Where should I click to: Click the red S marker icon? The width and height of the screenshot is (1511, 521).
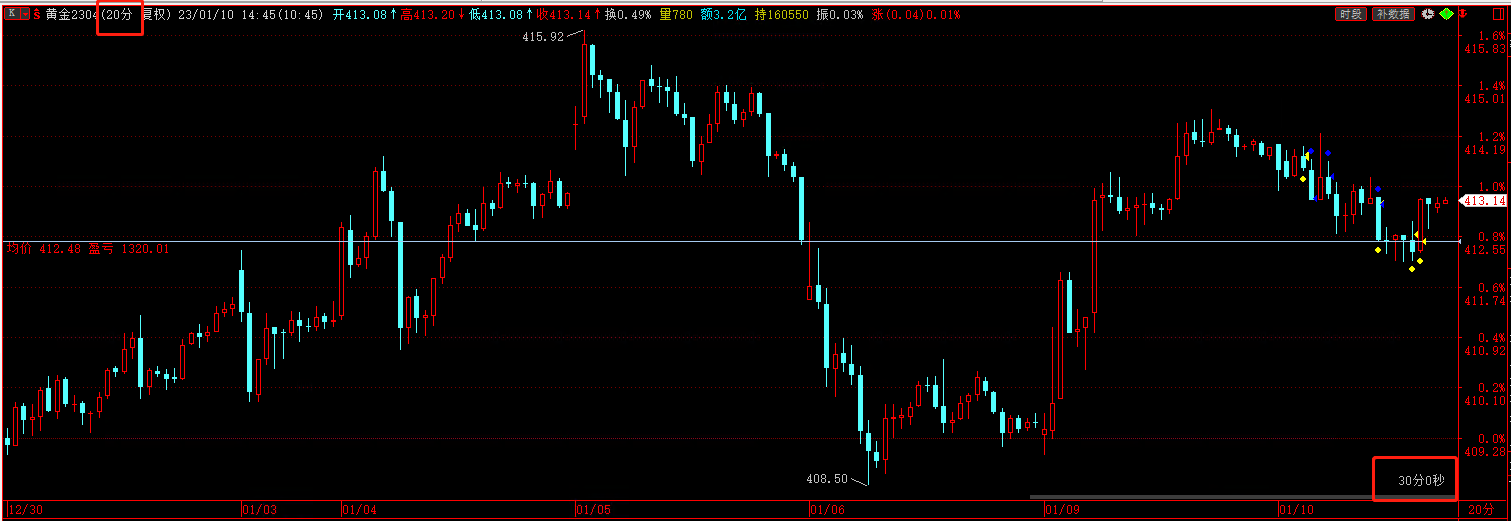37,14
